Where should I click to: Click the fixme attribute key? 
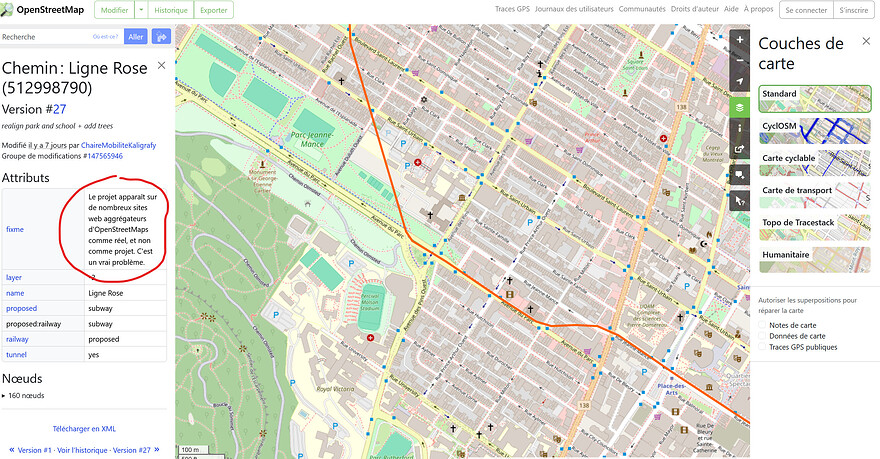coord(15,229)
